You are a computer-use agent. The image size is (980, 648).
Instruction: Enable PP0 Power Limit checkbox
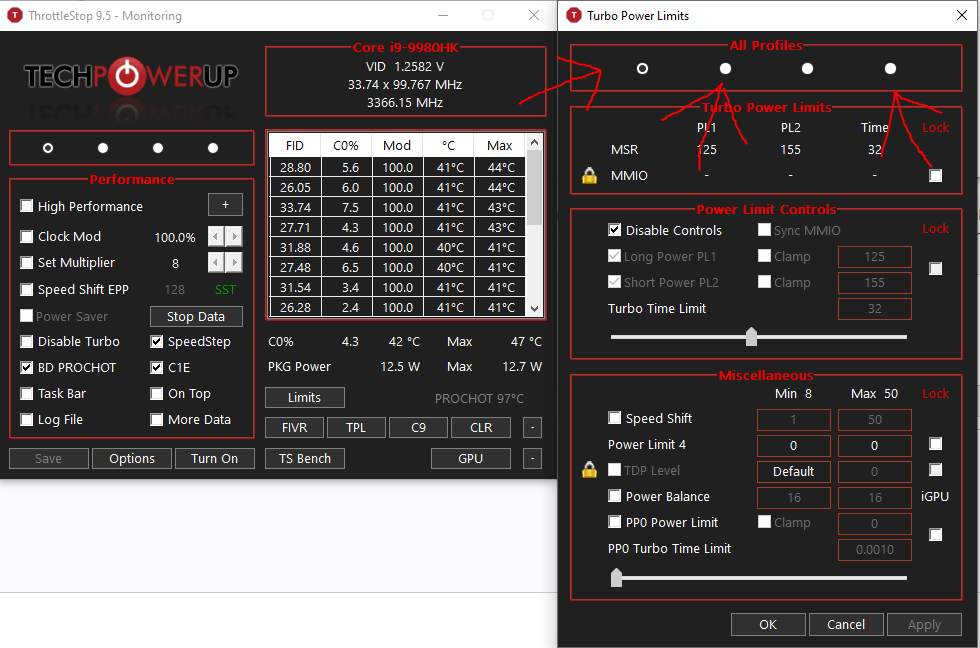614,522
